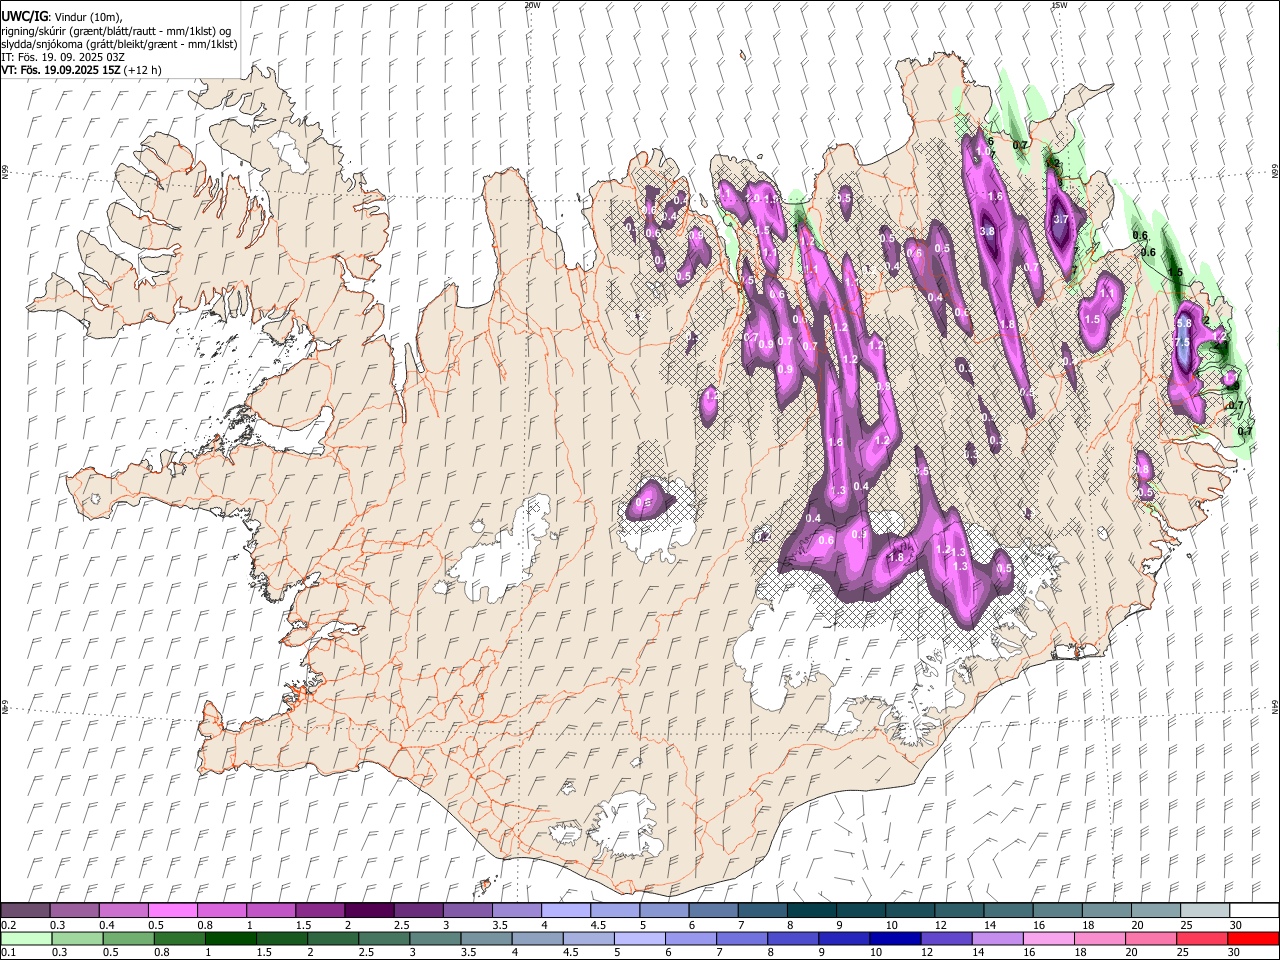Click the '15W' longitude label
This screenshot has height=960, width=1280.
coord(1059,5)
